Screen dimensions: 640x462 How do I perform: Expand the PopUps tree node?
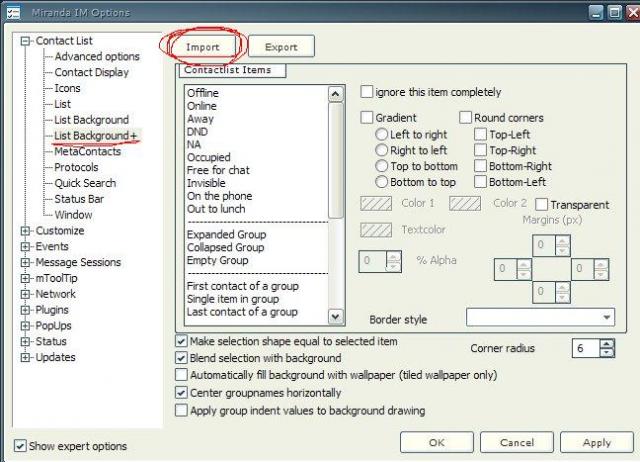pos(25,326)
